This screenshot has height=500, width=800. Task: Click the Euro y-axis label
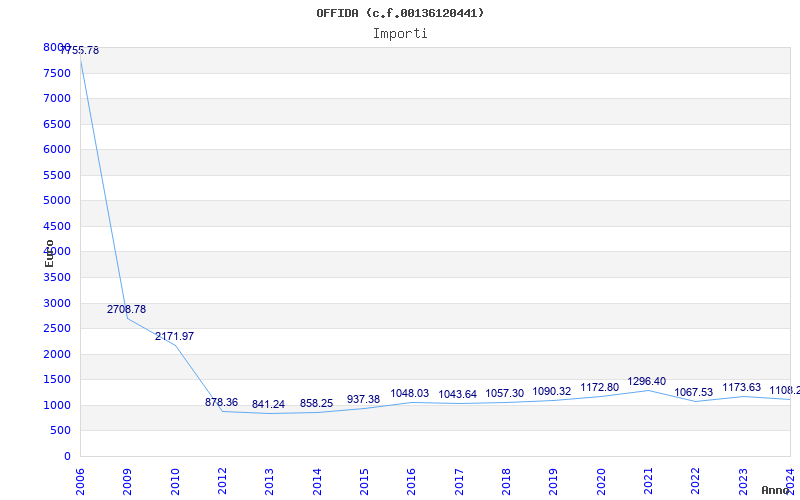coord(49,253)
